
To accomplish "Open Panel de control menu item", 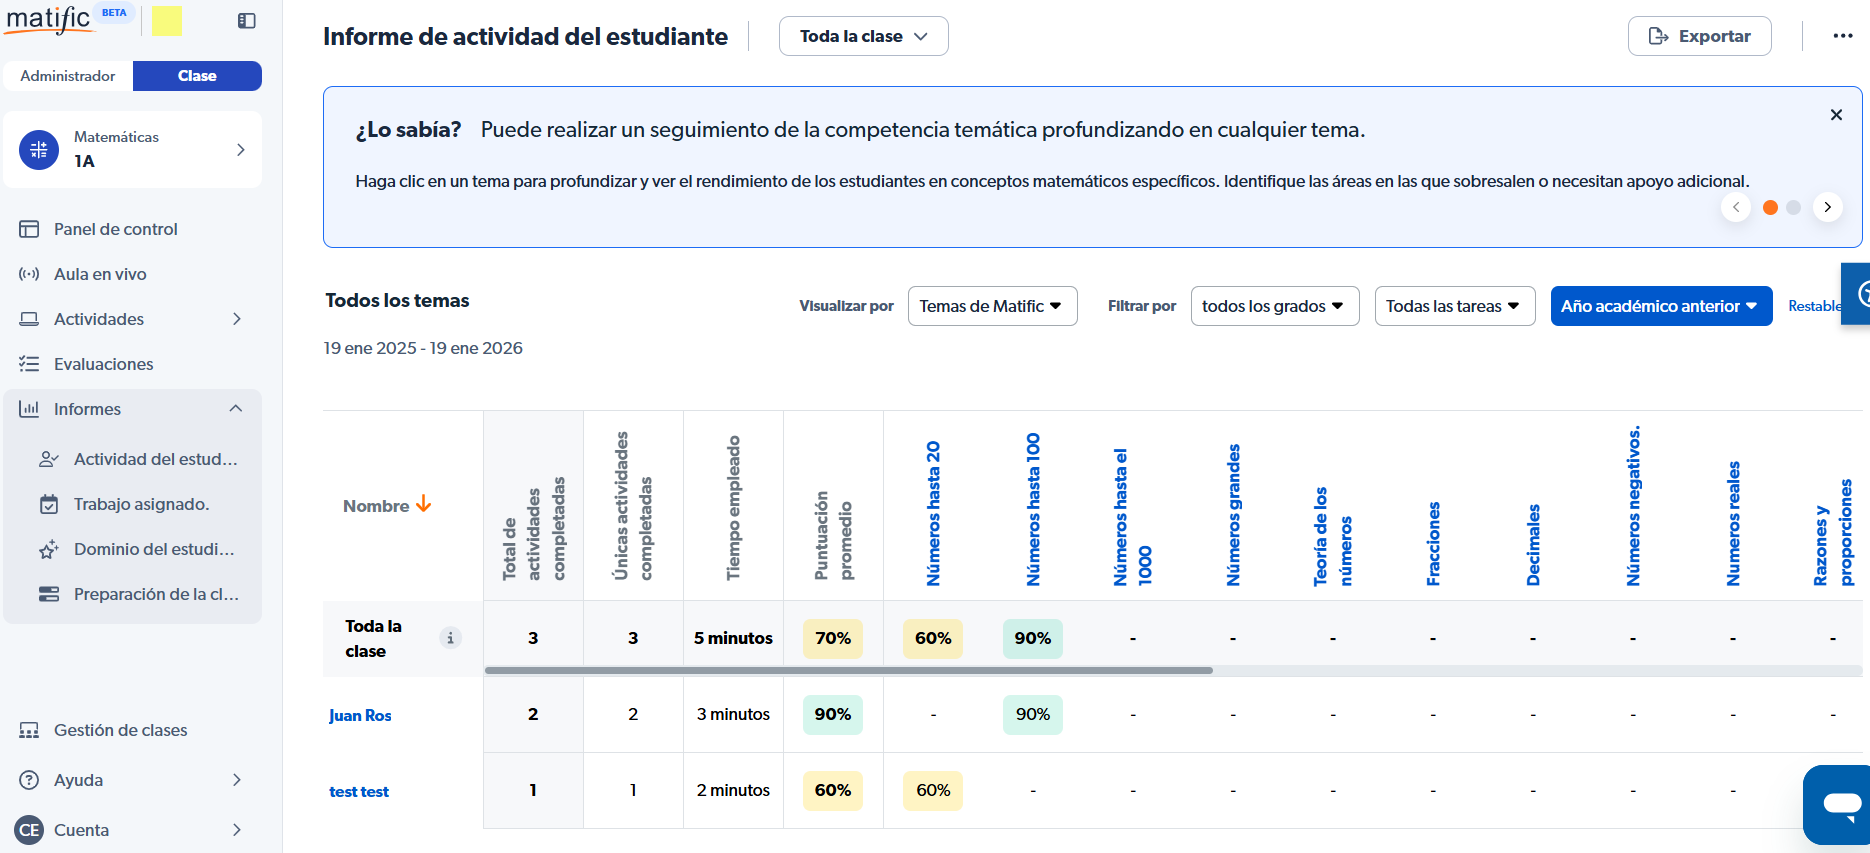I will 115,229.
